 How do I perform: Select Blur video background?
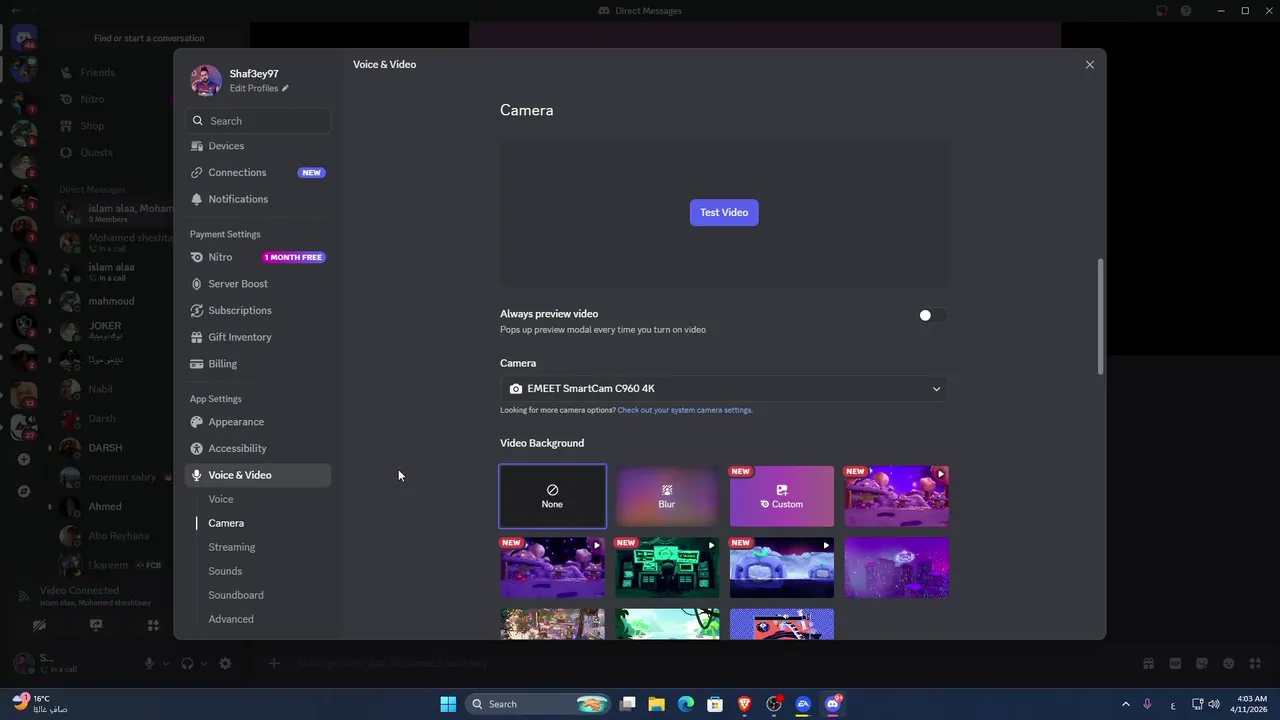[667, 496]
